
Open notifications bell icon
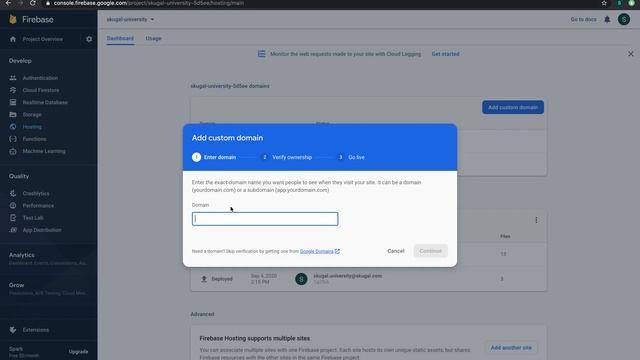pos(607,19)
